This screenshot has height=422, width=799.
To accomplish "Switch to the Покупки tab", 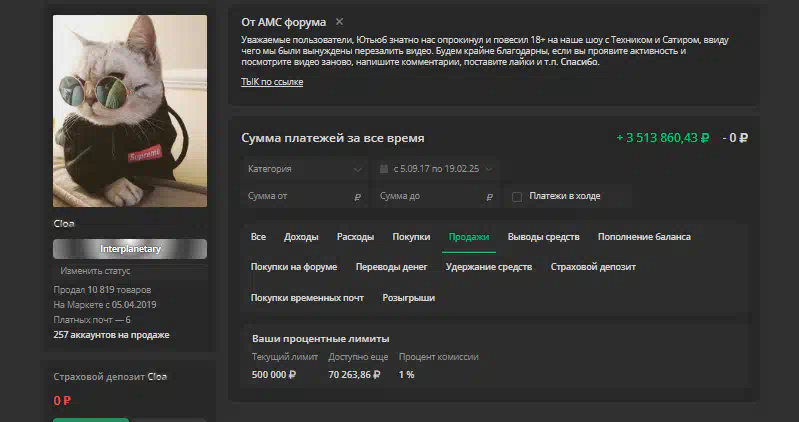I will tap(411, 237).
